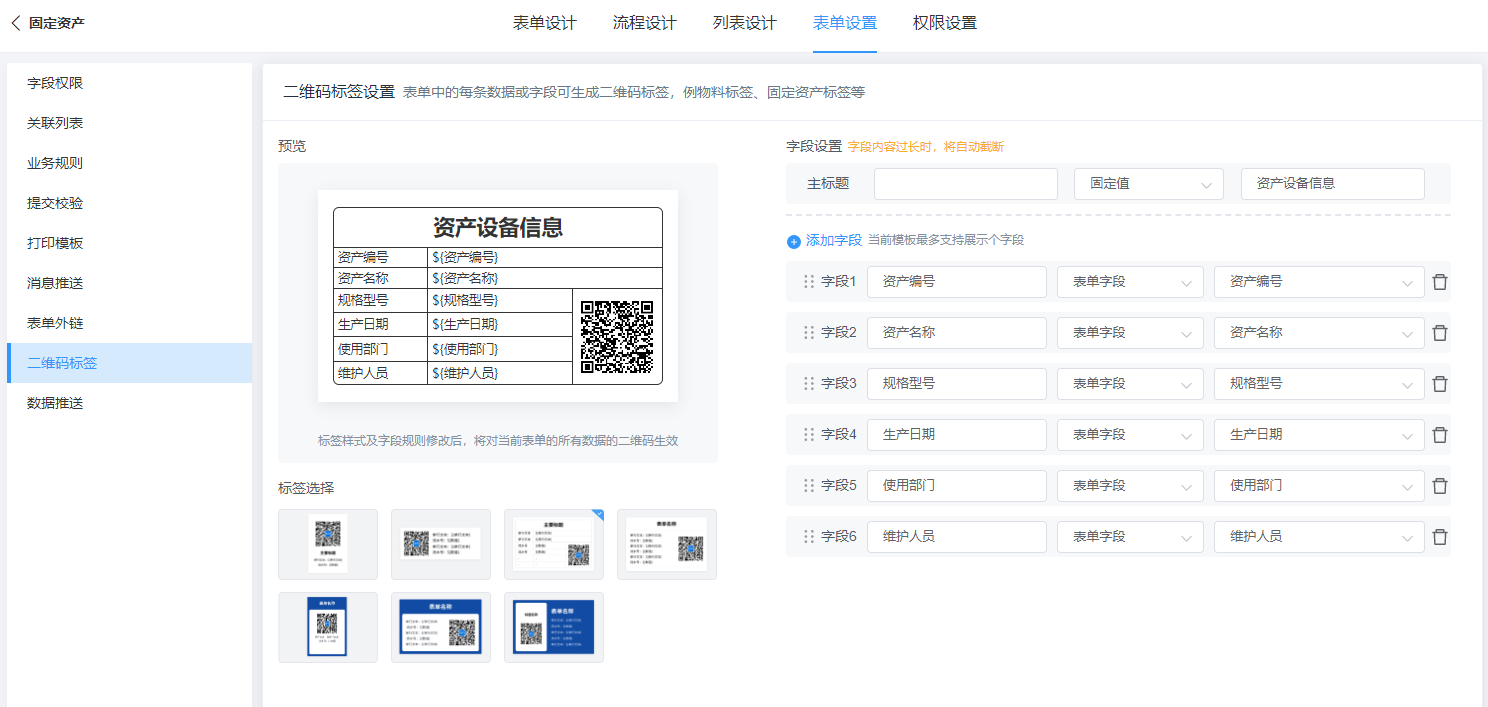Click the 资产设备信息 main title input
This screenshot has width=1488, height=707.
tap(1332, 184)
